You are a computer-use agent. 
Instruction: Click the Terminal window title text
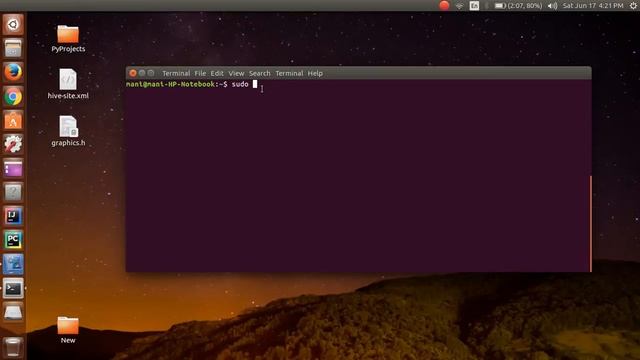tap(176, 73)
